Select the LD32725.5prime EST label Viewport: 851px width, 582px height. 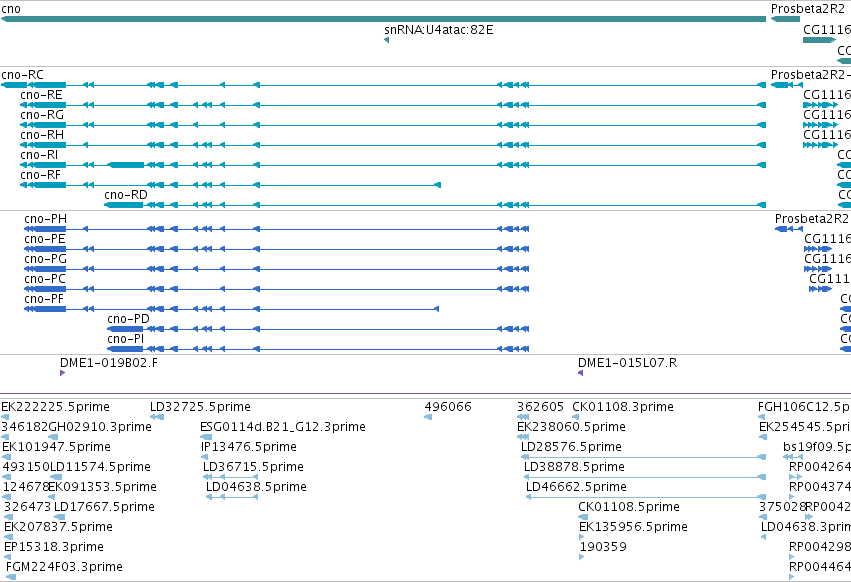(x=200, y=407)
